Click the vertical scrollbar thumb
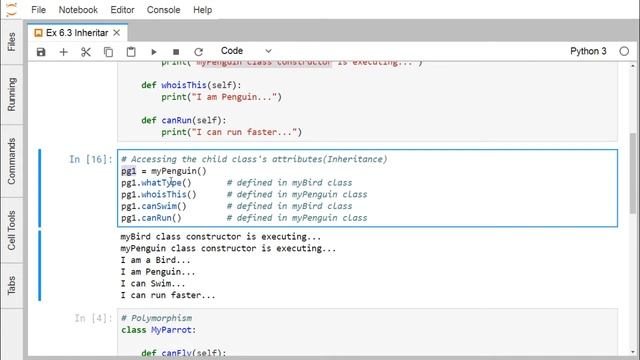 [x=633, y=173]
